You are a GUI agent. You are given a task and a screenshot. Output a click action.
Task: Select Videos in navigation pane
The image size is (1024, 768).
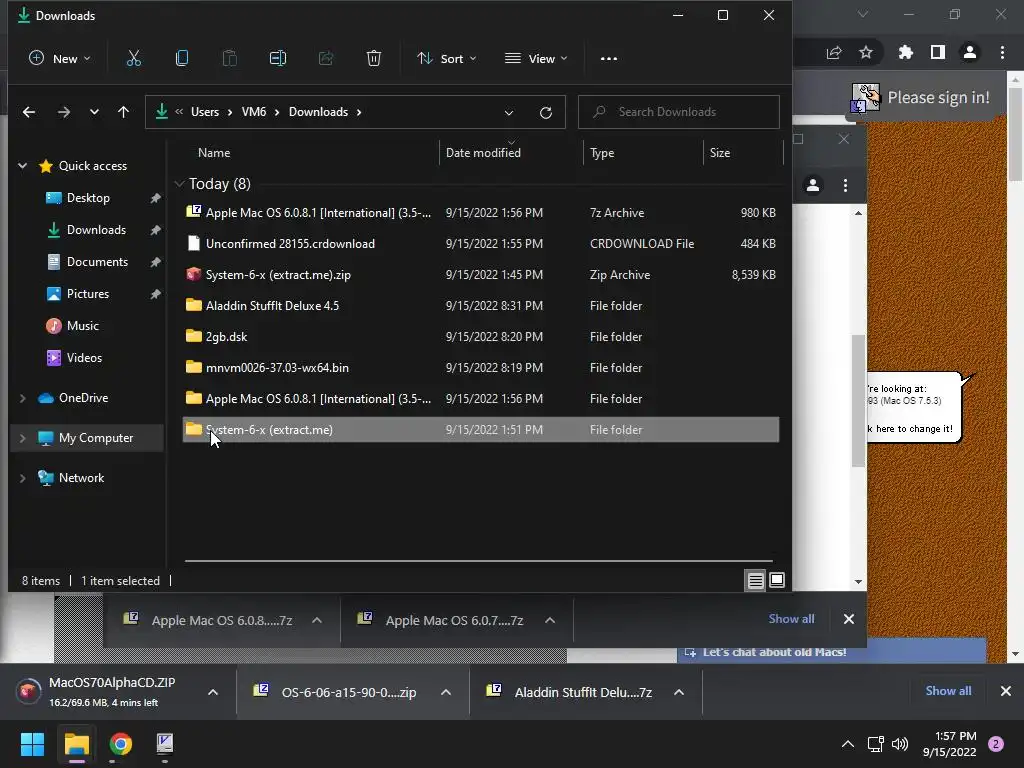pyautogui.click(x=84, y=358)
